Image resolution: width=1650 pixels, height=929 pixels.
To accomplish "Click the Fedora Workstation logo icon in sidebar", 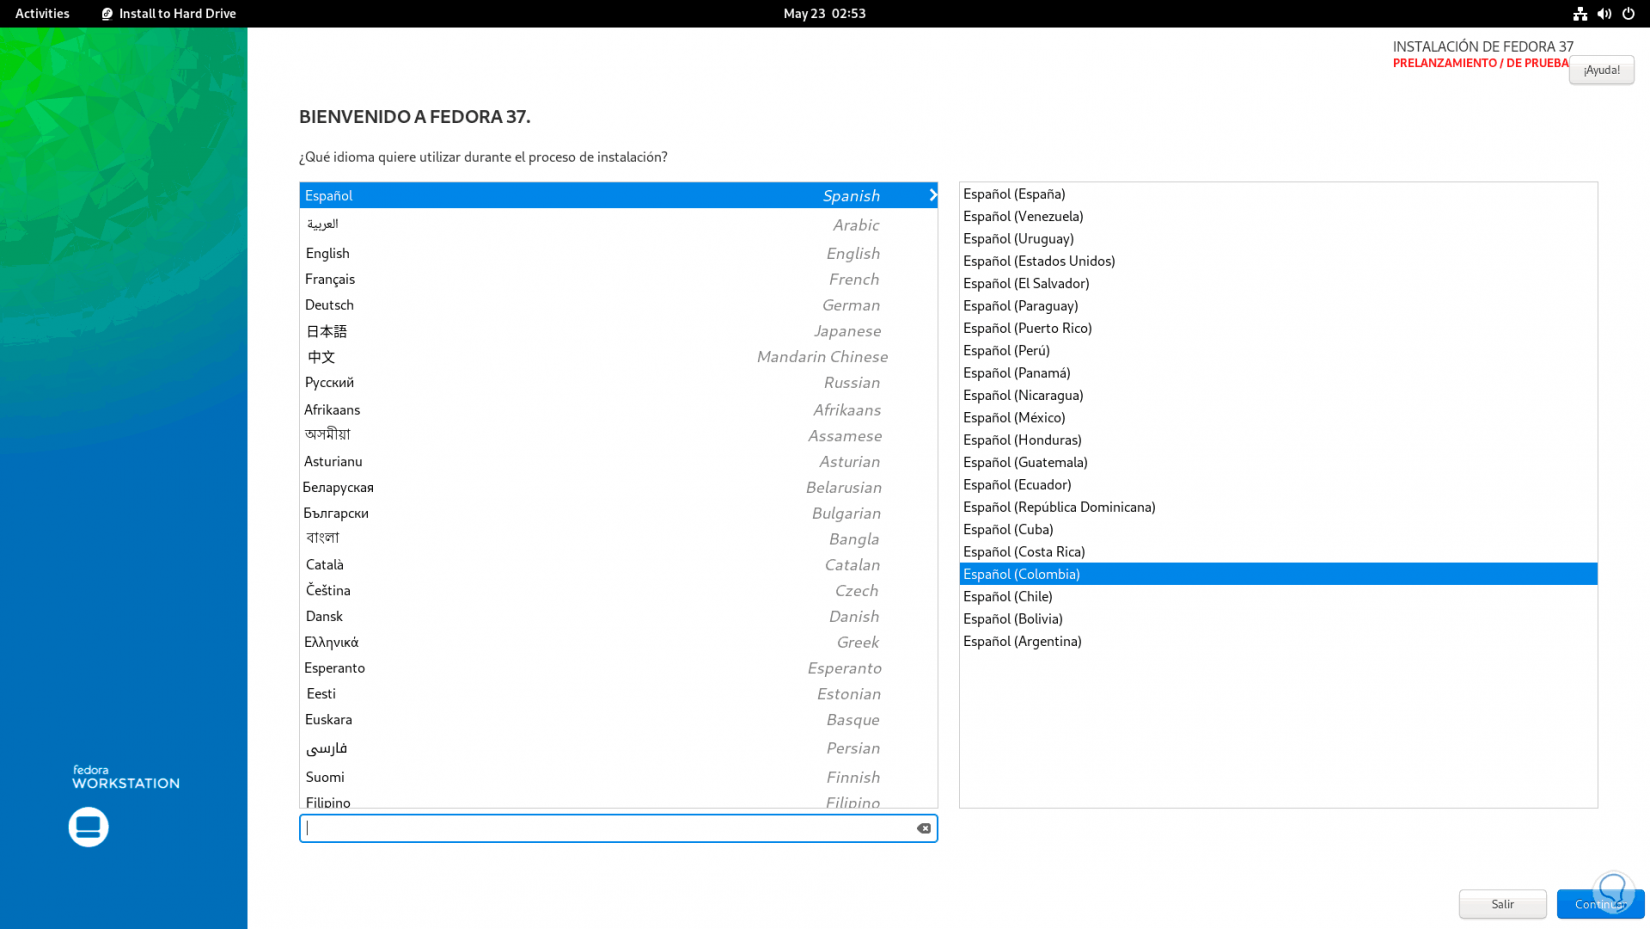I will point(88,827).
